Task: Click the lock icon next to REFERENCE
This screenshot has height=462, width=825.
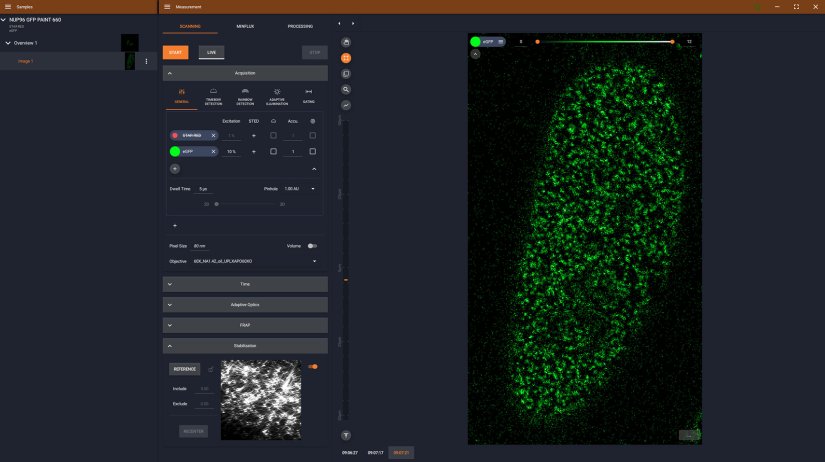Action: click(x=210, y=369)
